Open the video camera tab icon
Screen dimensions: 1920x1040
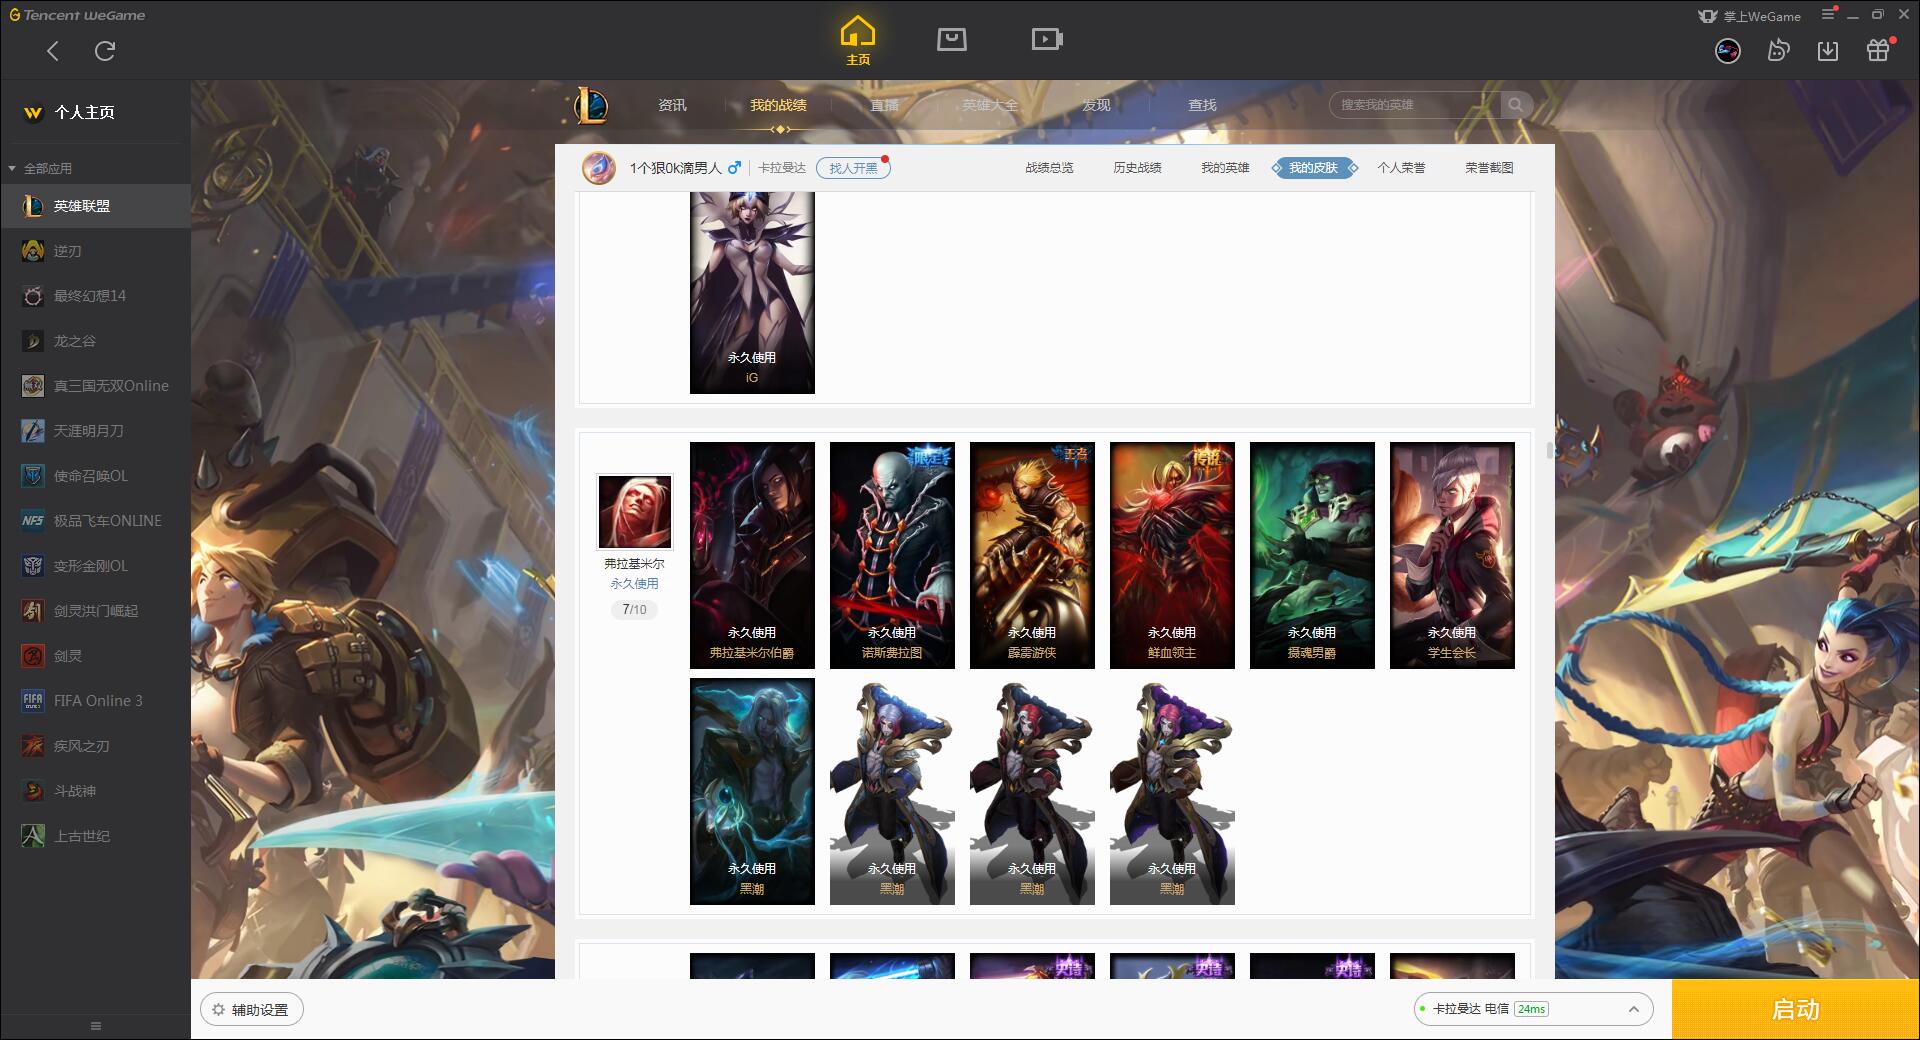tap(1046, 39)
